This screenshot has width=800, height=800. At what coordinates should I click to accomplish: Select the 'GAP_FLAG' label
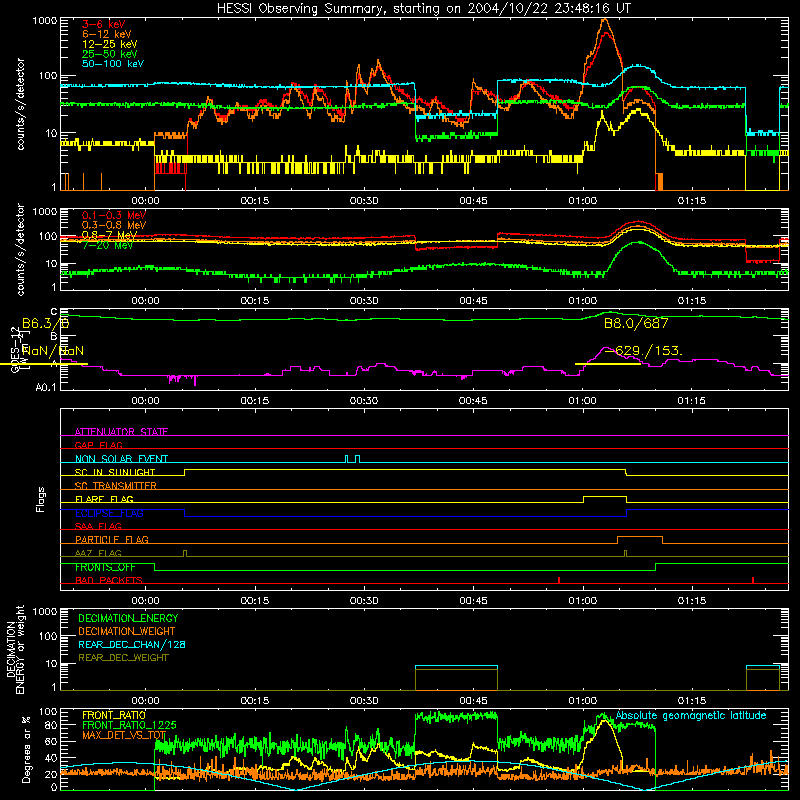[98, 445]
